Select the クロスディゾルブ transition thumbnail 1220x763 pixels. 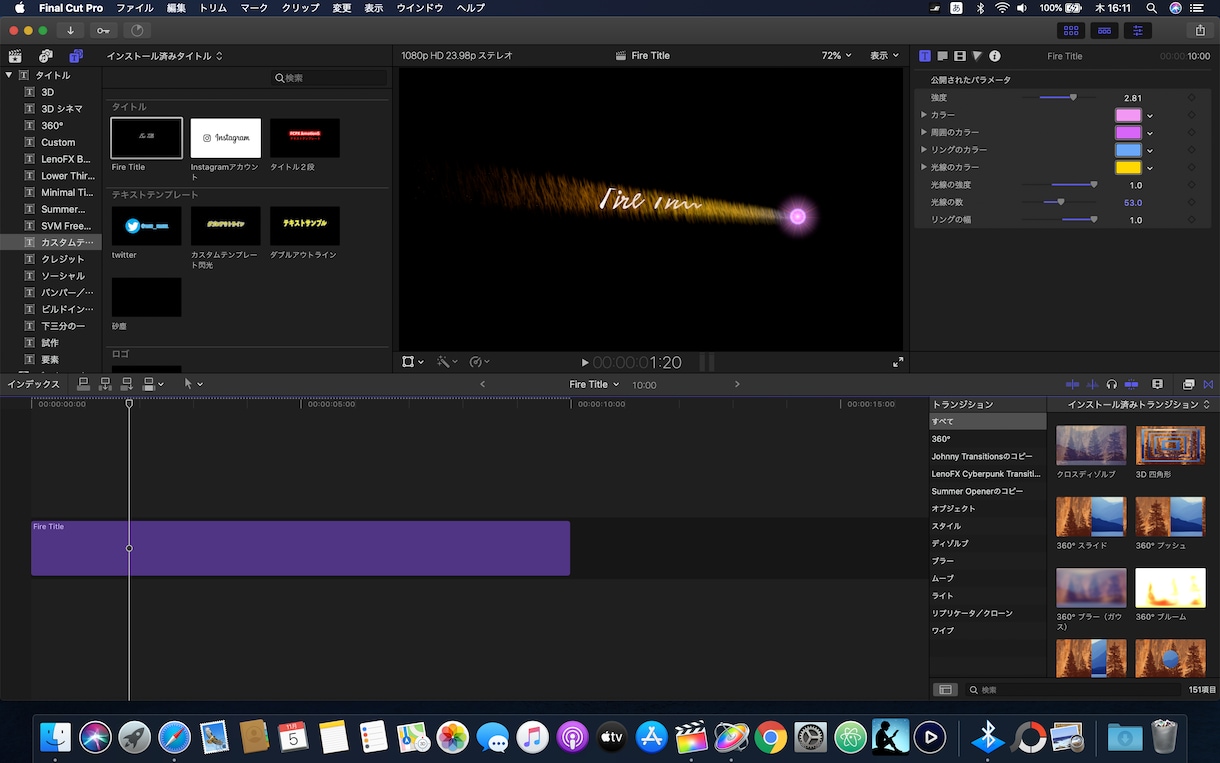click(1091, 445)
